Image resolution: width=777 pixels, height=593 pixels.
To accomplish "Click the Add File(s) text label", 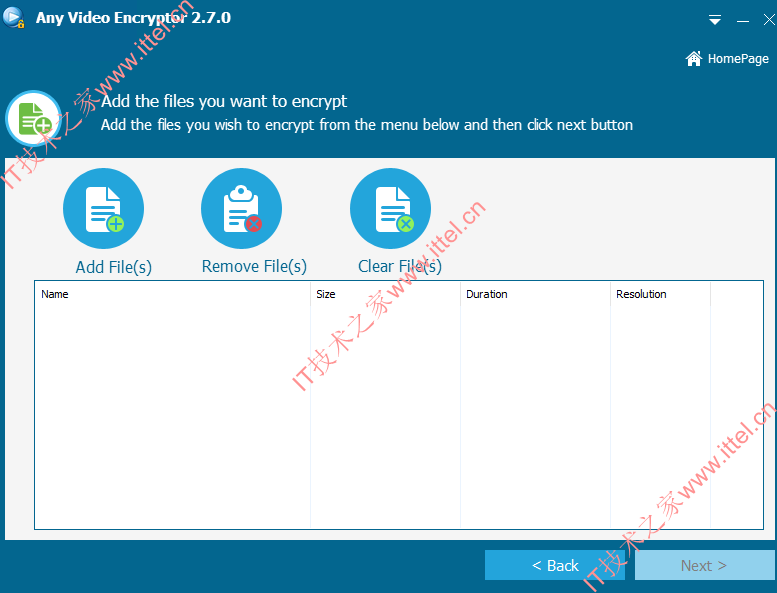I will point(113,267).
